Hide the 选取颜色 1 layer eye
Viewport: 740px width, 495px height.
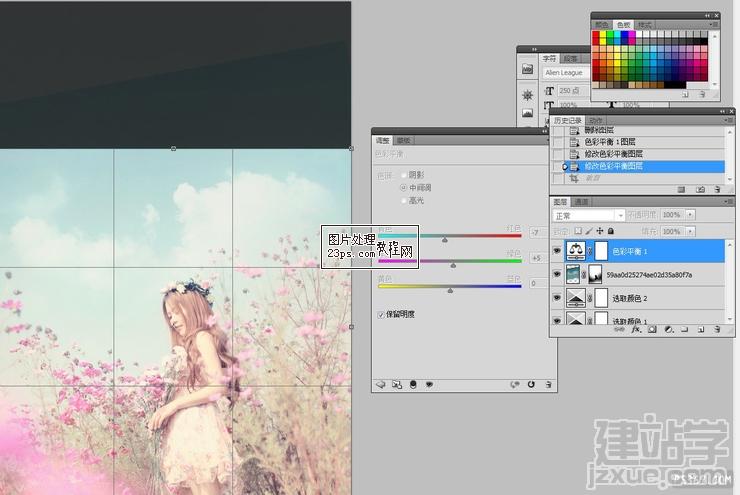pos(557,320)
